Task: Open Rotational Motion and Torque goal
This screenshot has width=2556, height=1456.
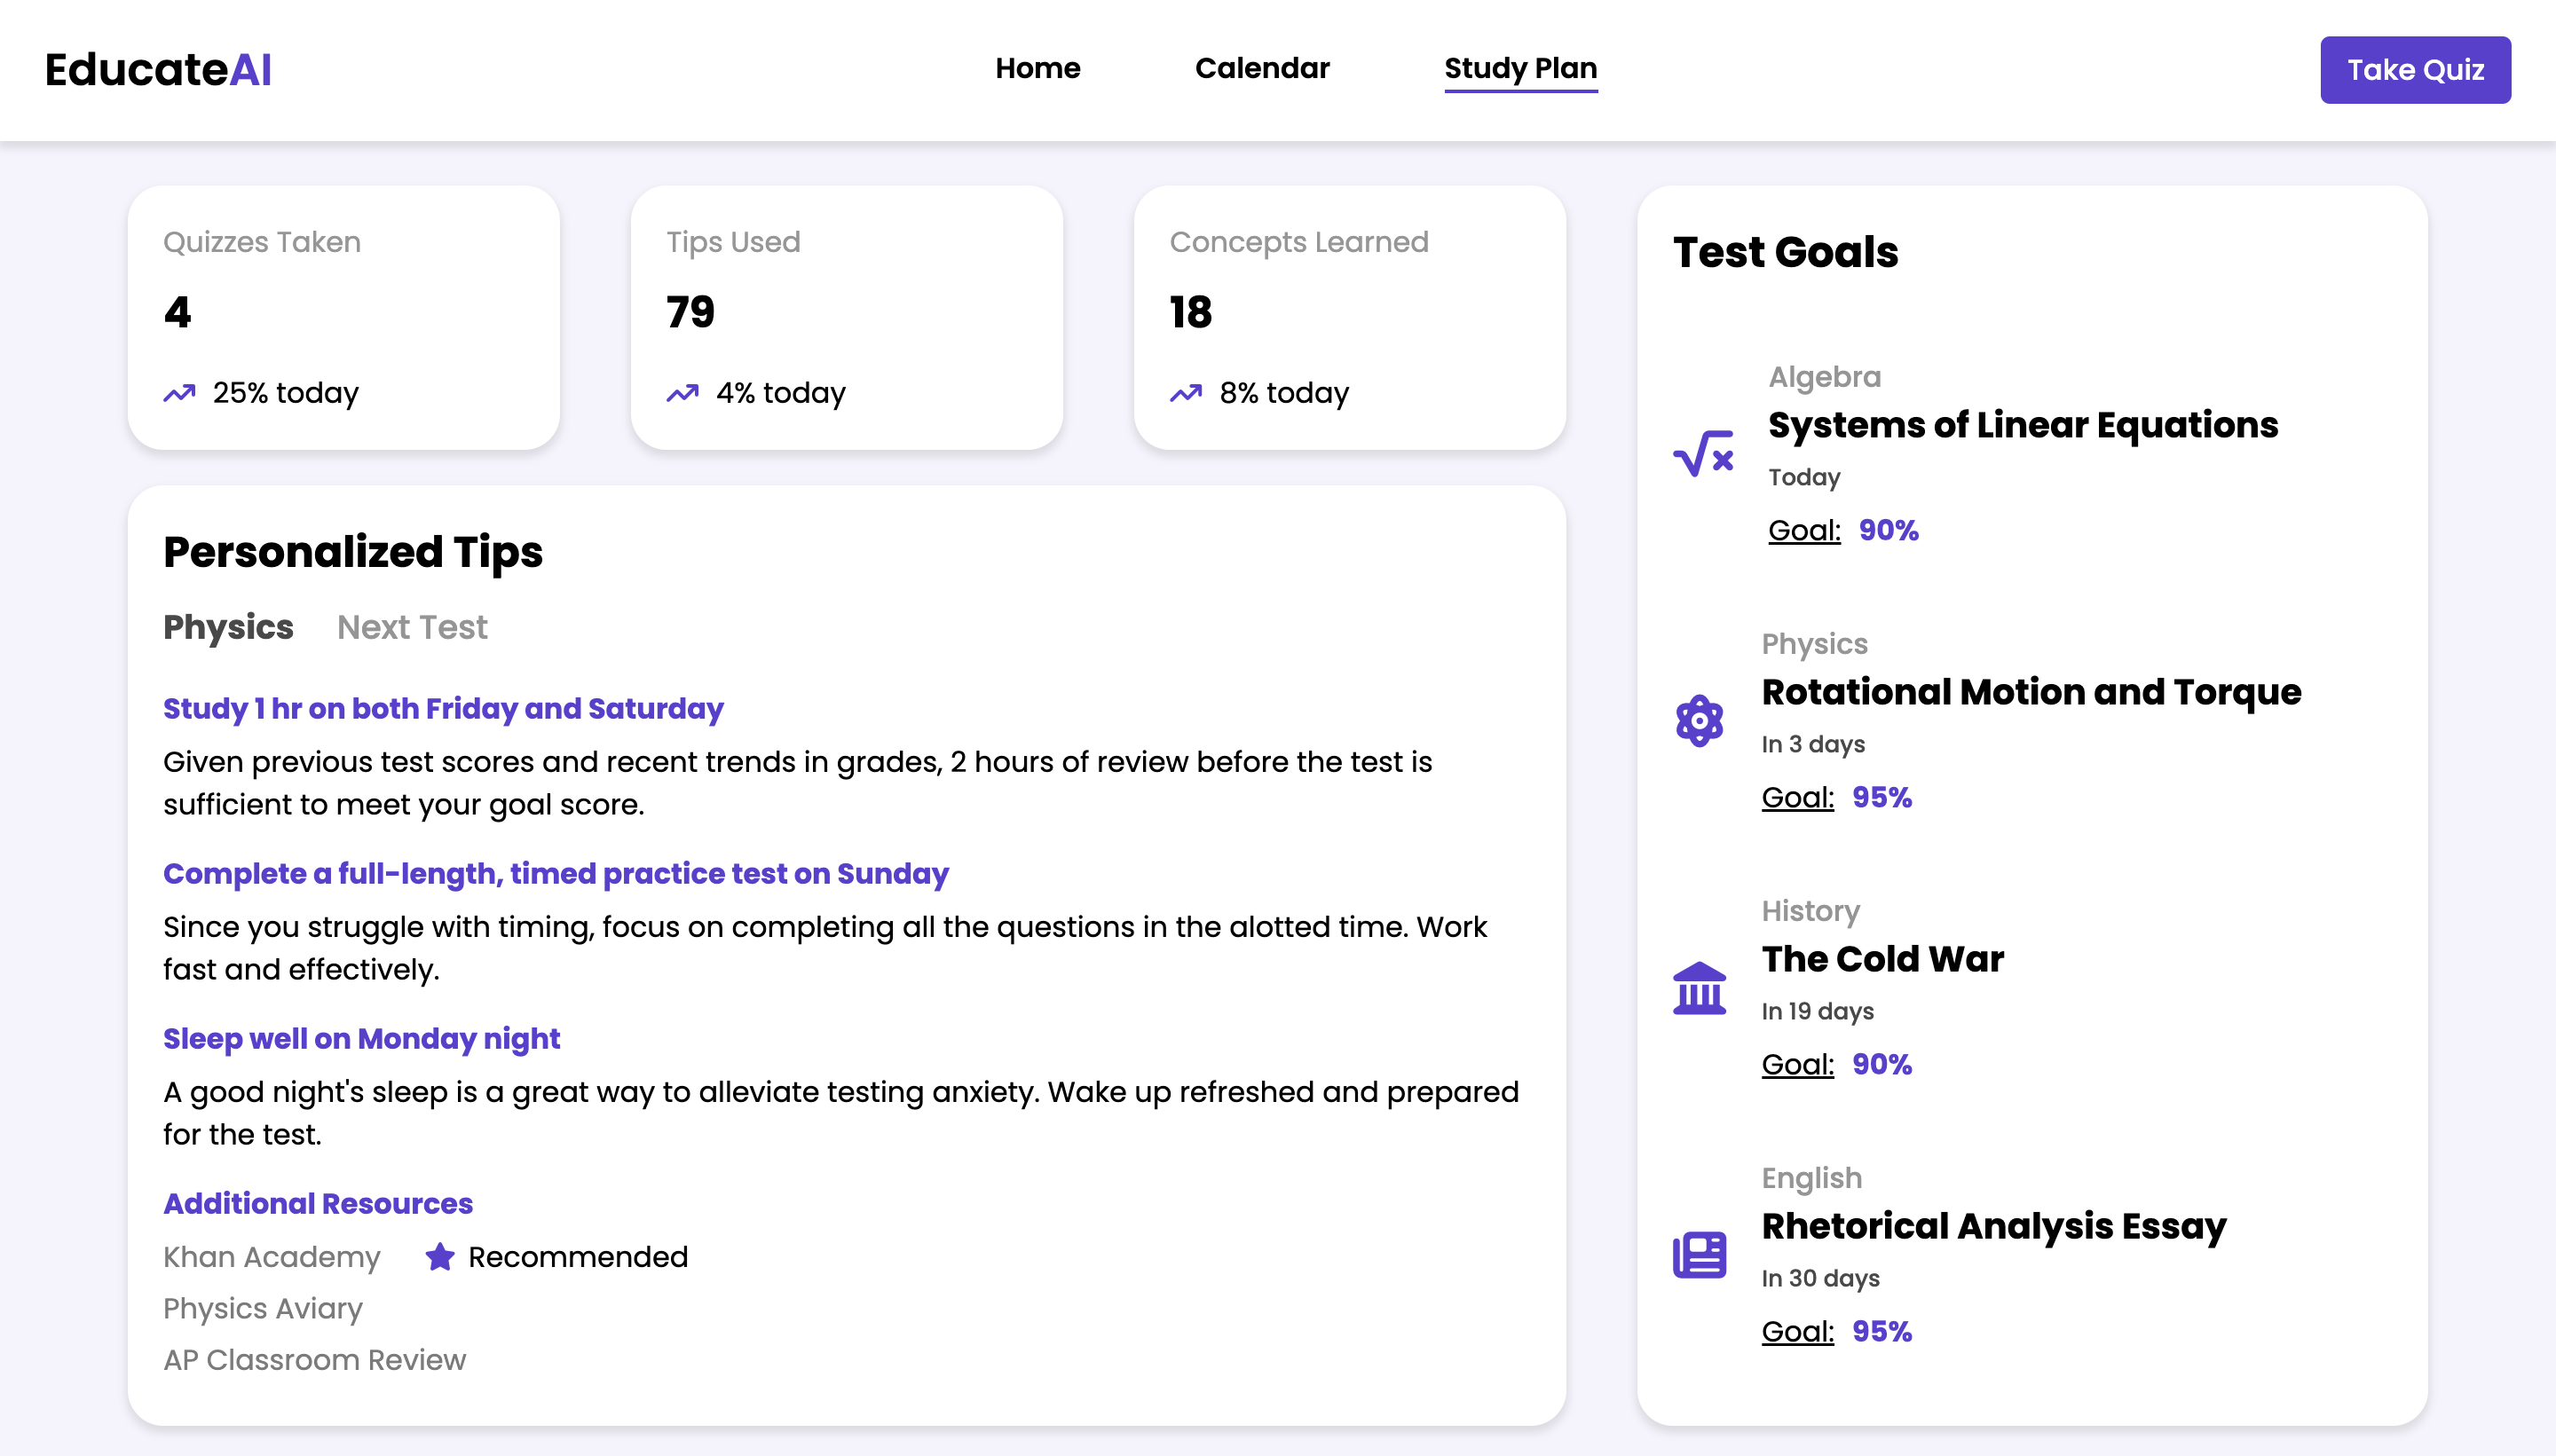Action: (2030, 692)
